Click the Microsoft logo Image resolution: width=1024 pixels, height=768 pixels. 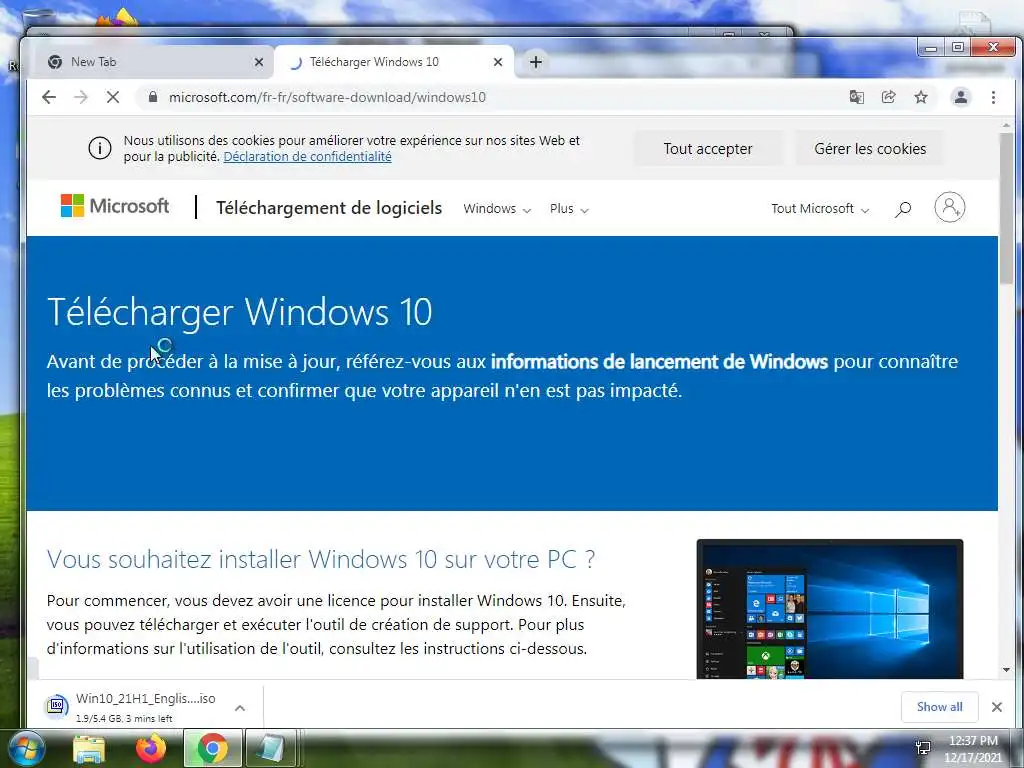115,206
